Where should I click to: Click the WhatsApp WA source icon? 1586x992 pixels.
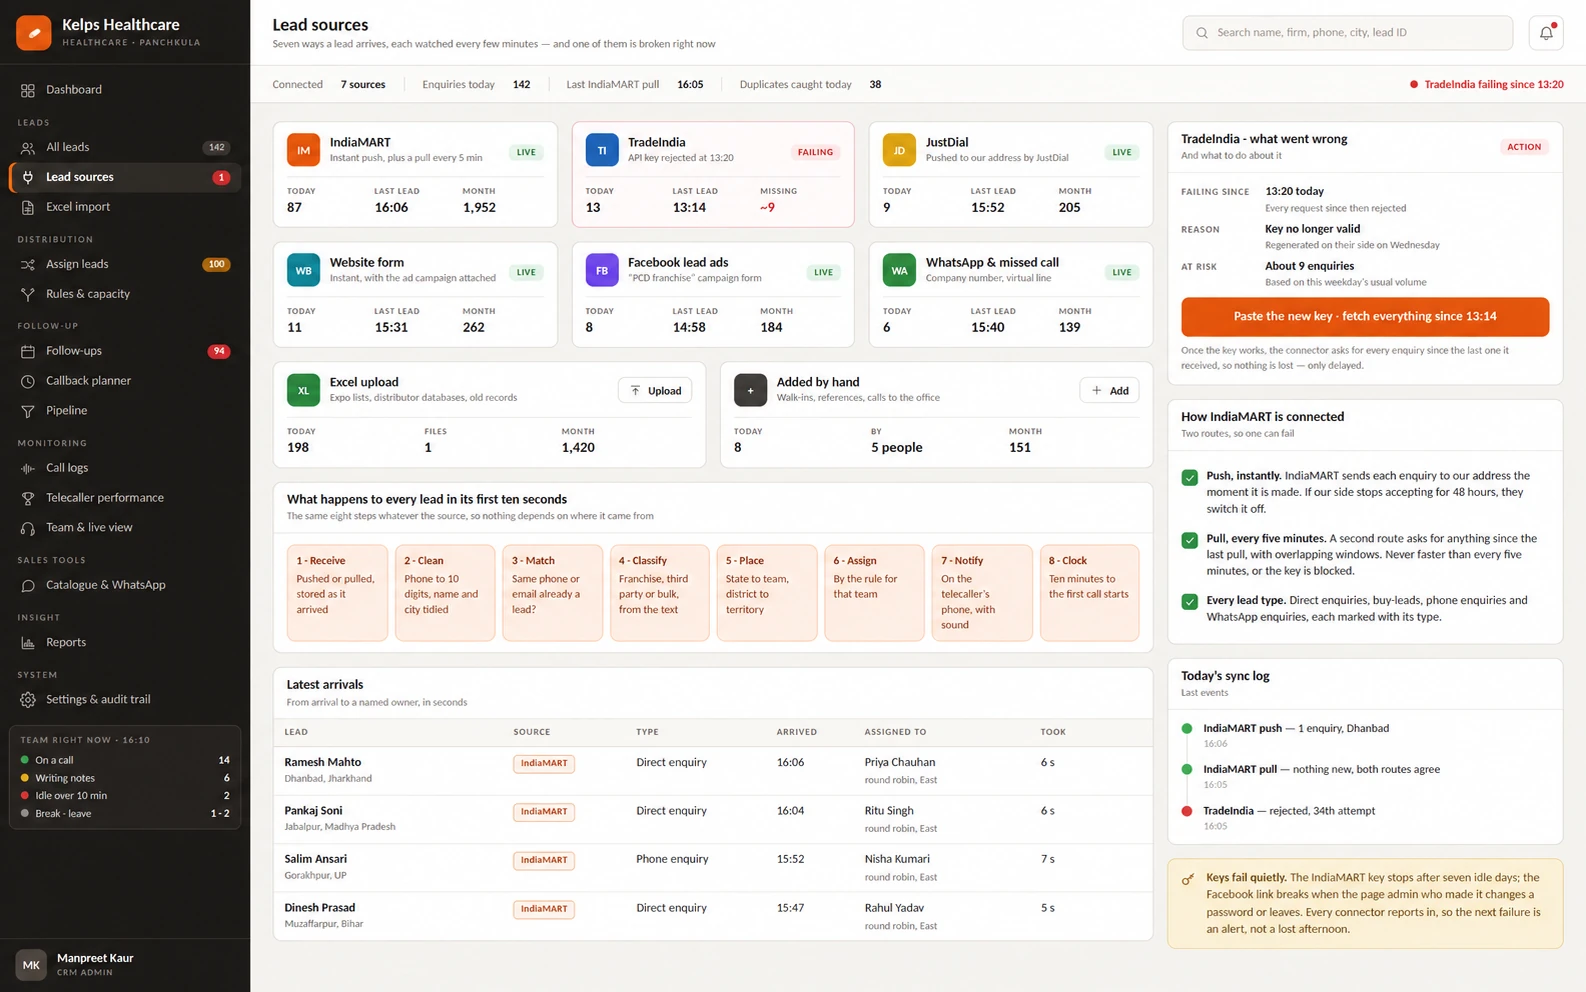tap(899, 270)
